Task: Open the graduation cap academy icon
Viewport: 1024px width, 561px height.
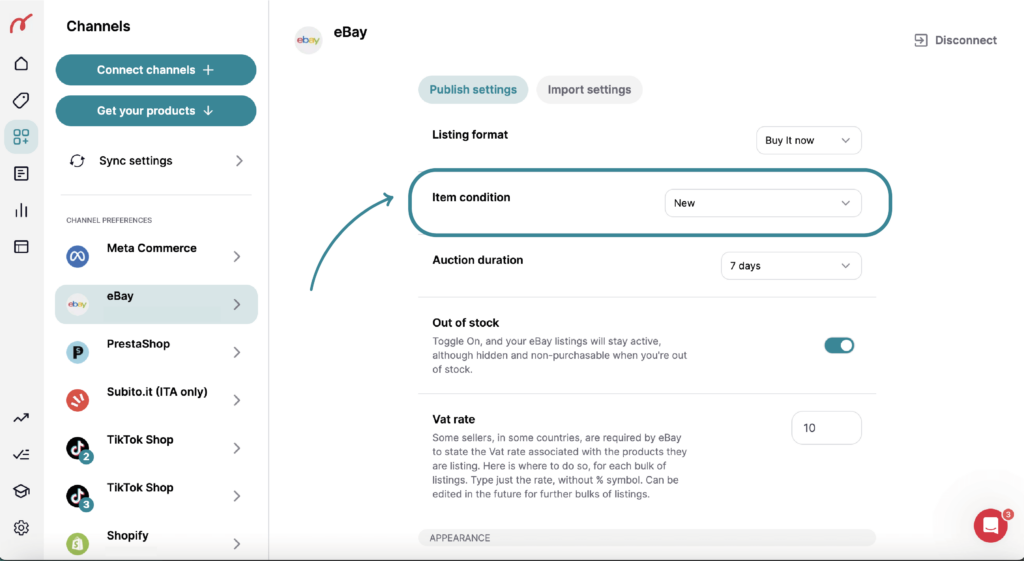Action: tap(21, 491)
